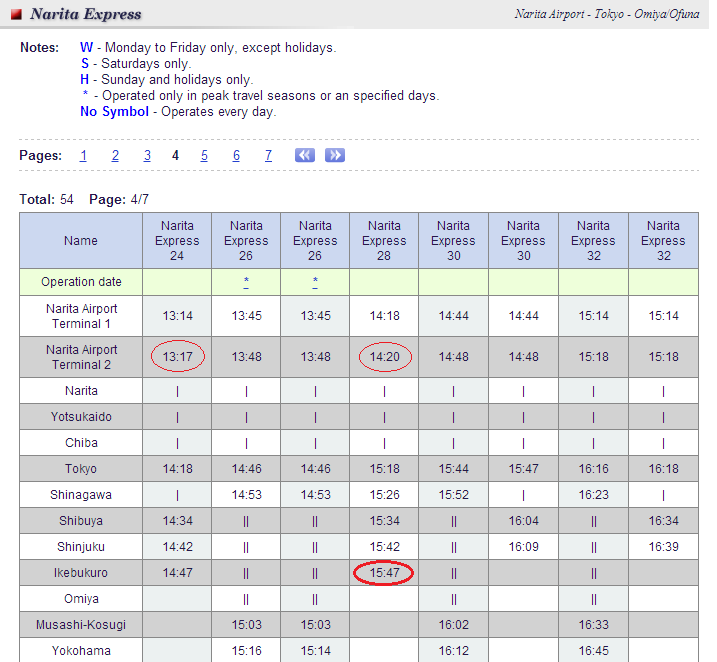Click the Narita Express 24 column header
717x662 pixels.
coord(177,240)
